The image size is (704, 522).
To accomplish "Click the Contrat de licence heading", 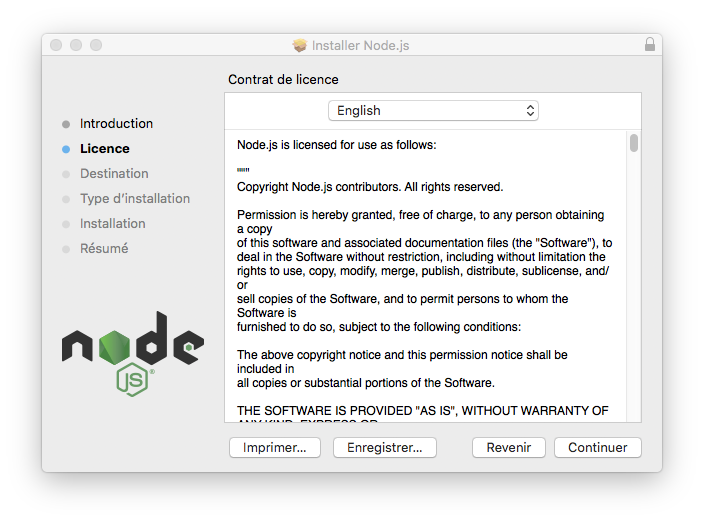I will point(283,79).
